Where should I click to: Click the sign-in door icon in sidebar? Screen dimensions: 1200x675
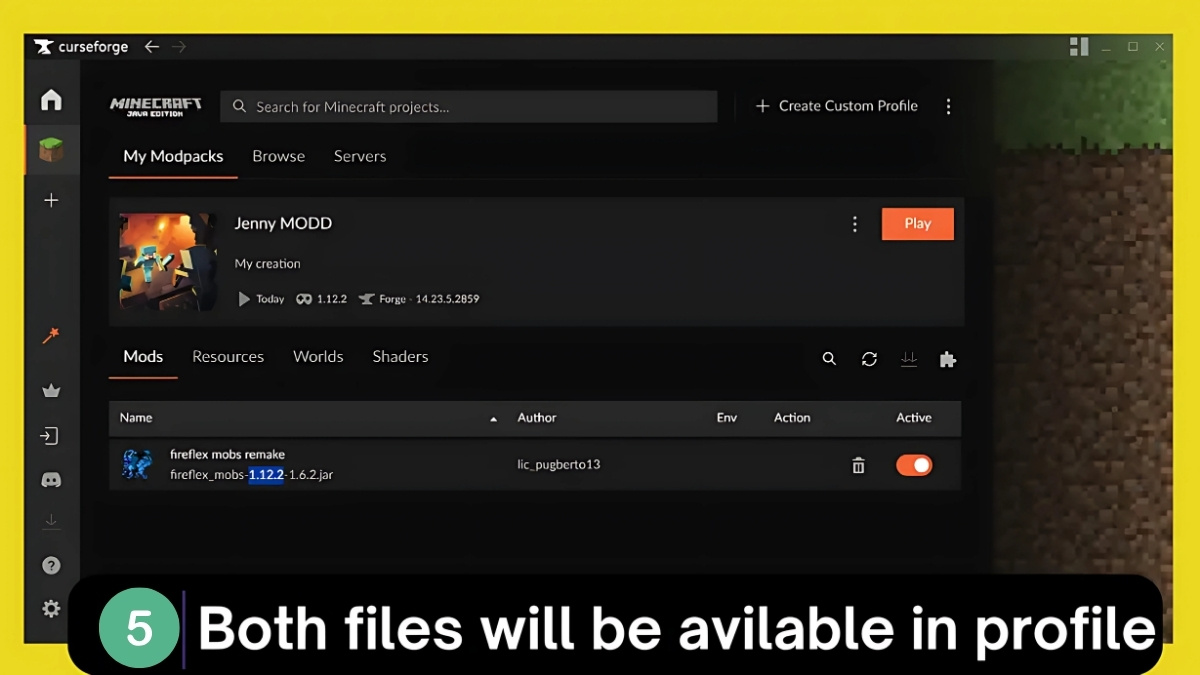coord(51,436)
